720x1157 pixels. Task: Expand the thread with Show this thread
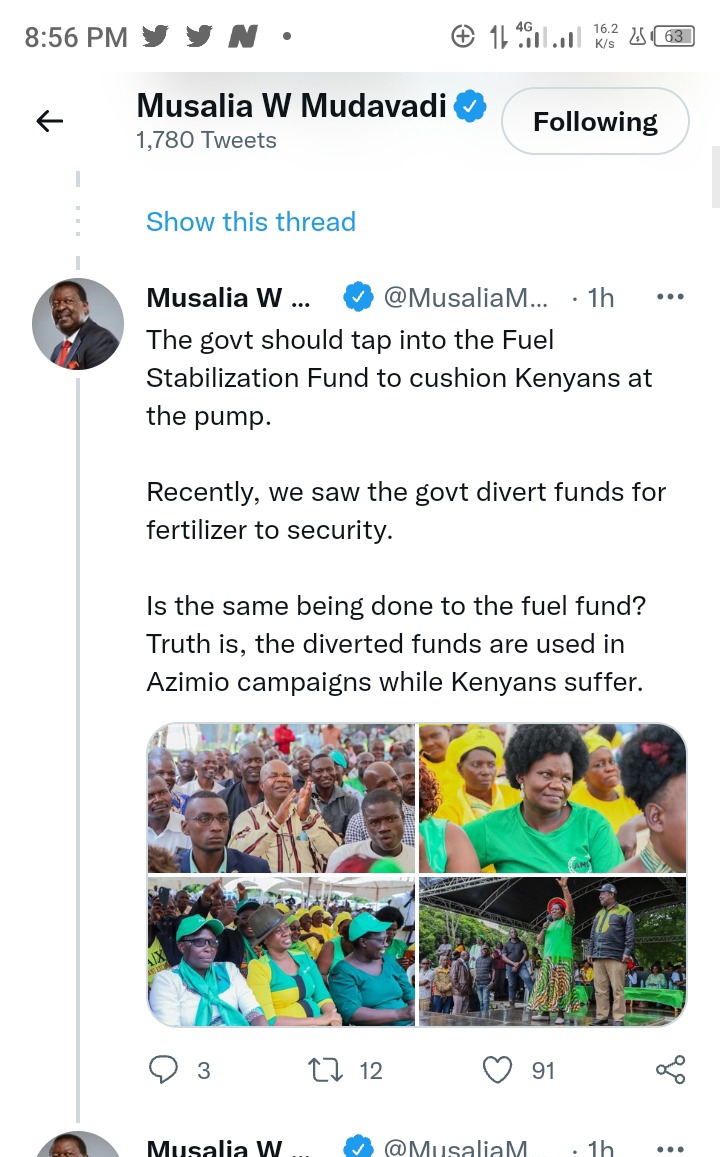pos(251,221)
